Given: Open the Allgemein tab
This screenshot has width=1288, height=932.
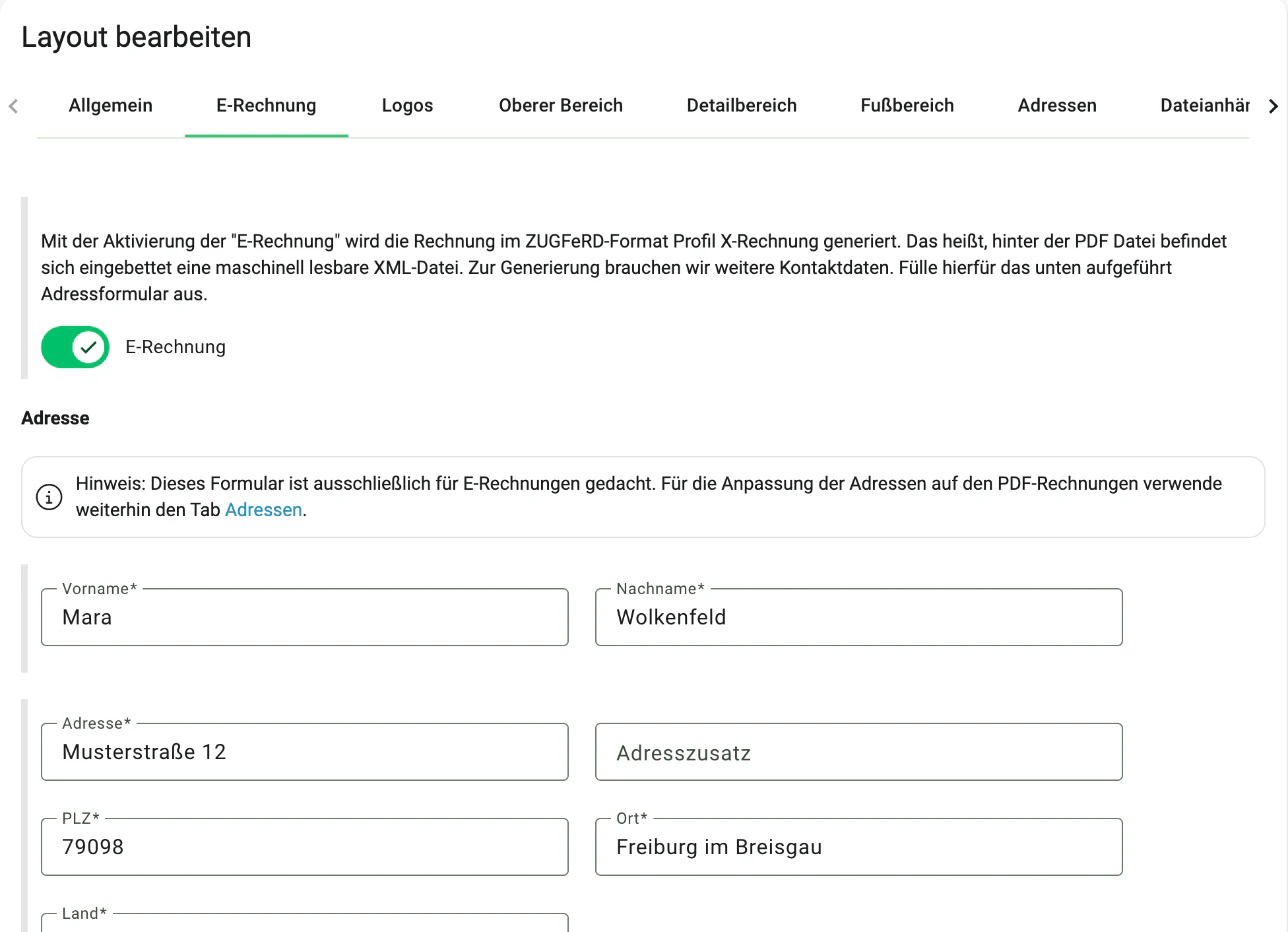Looking at the screenshot, I should (111, 105).
